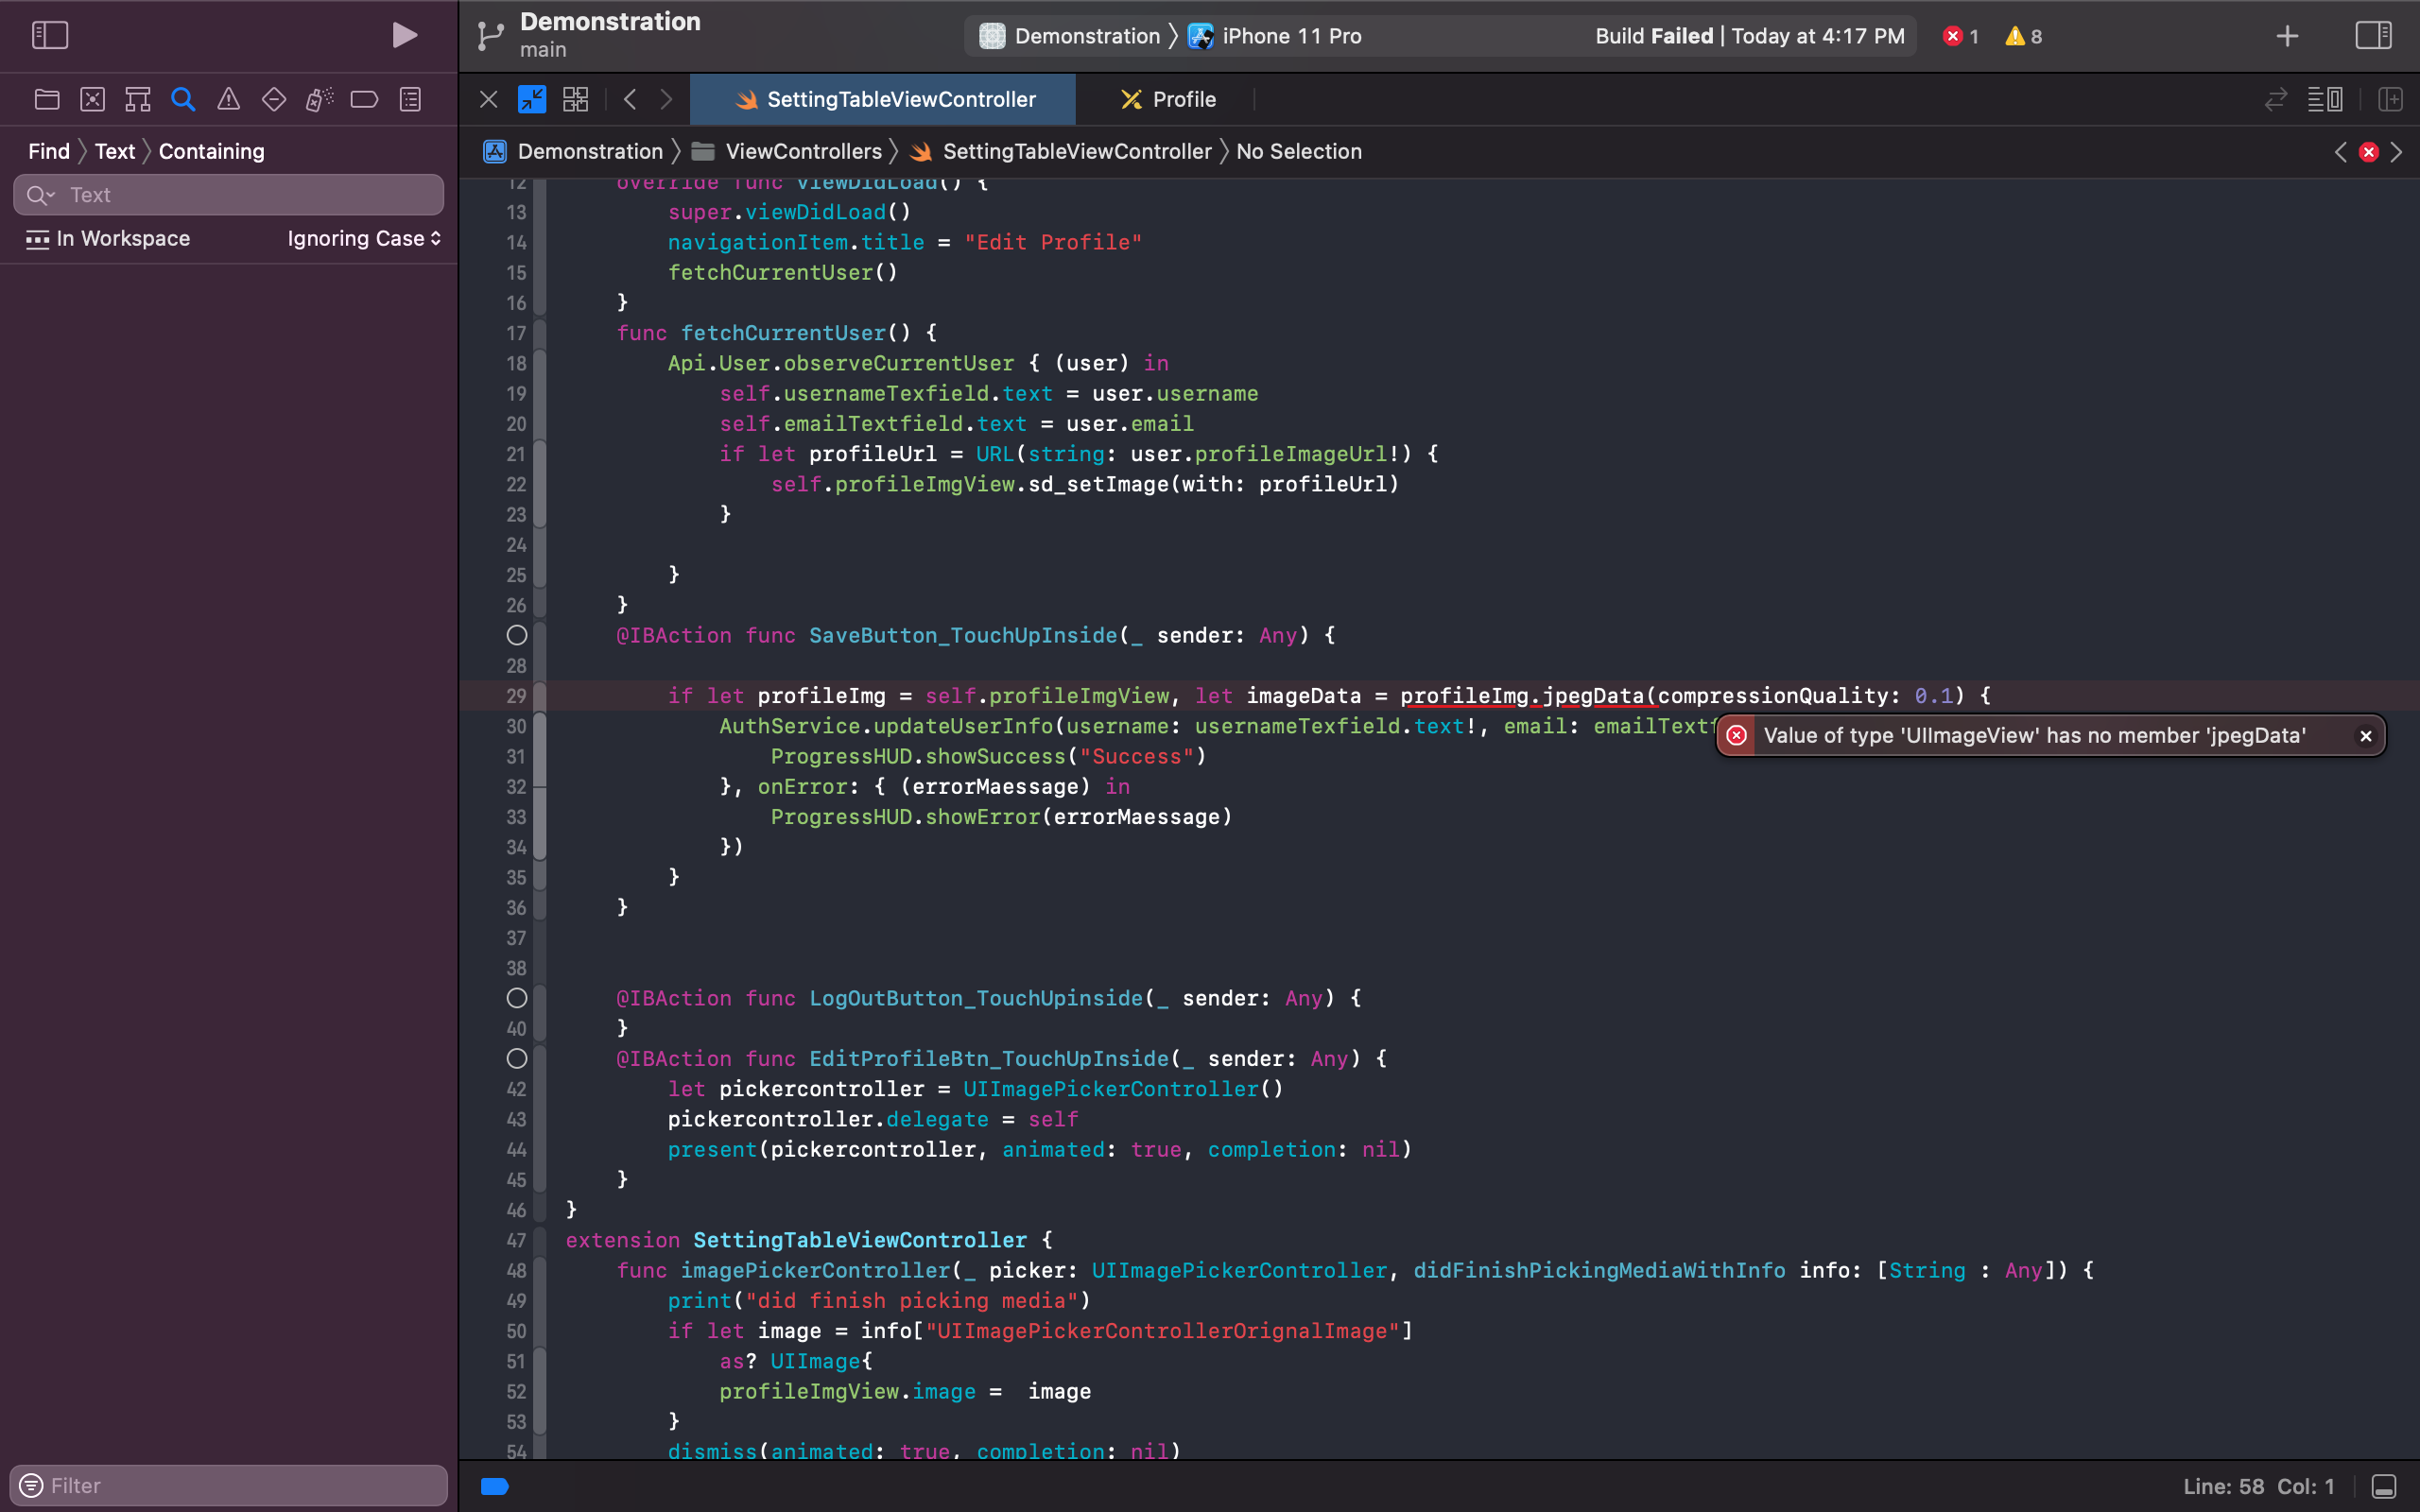The height and width of the screenshot is (1512, 2420).
Task: Toggle the inspectors panel on right
Action: pos(2373,36)
